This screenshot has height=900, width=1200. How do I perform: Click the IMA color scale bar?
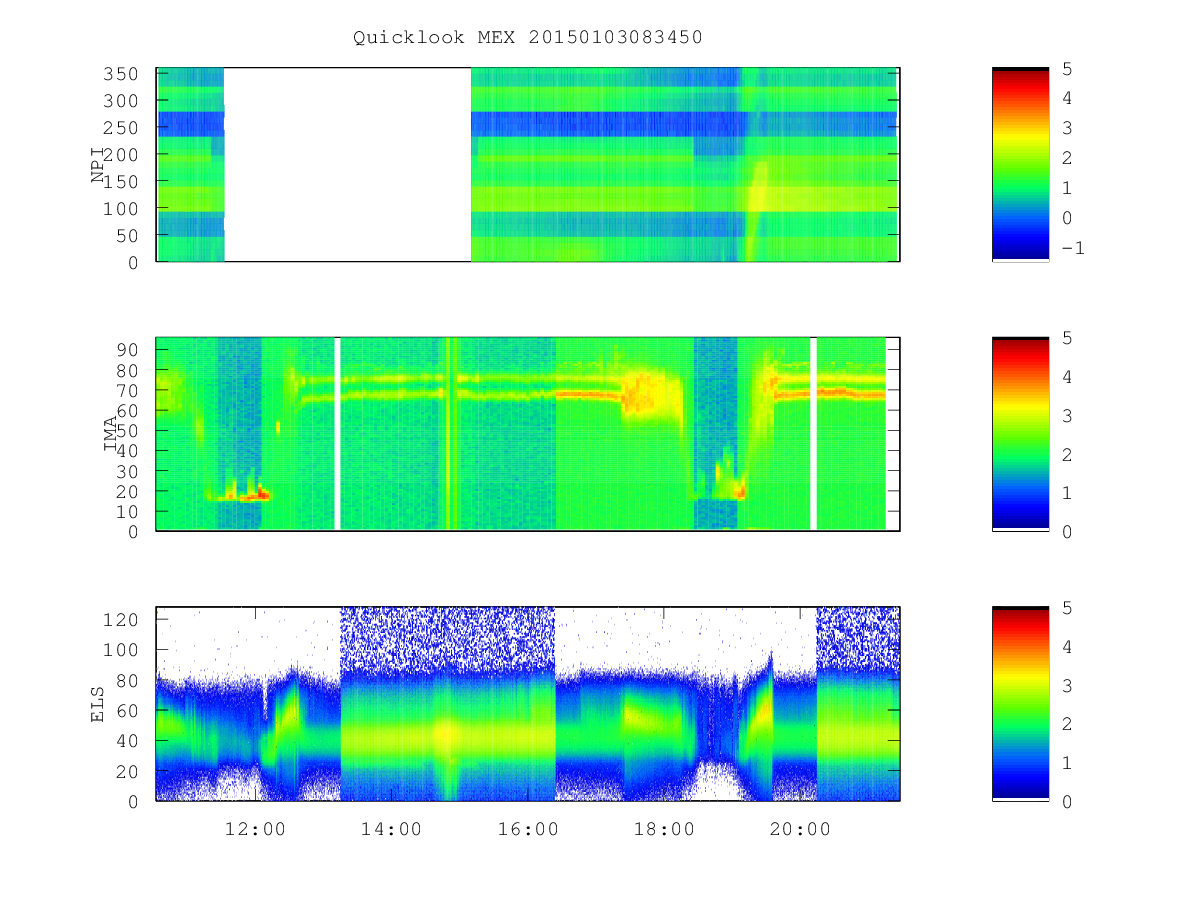(1020, 434)
